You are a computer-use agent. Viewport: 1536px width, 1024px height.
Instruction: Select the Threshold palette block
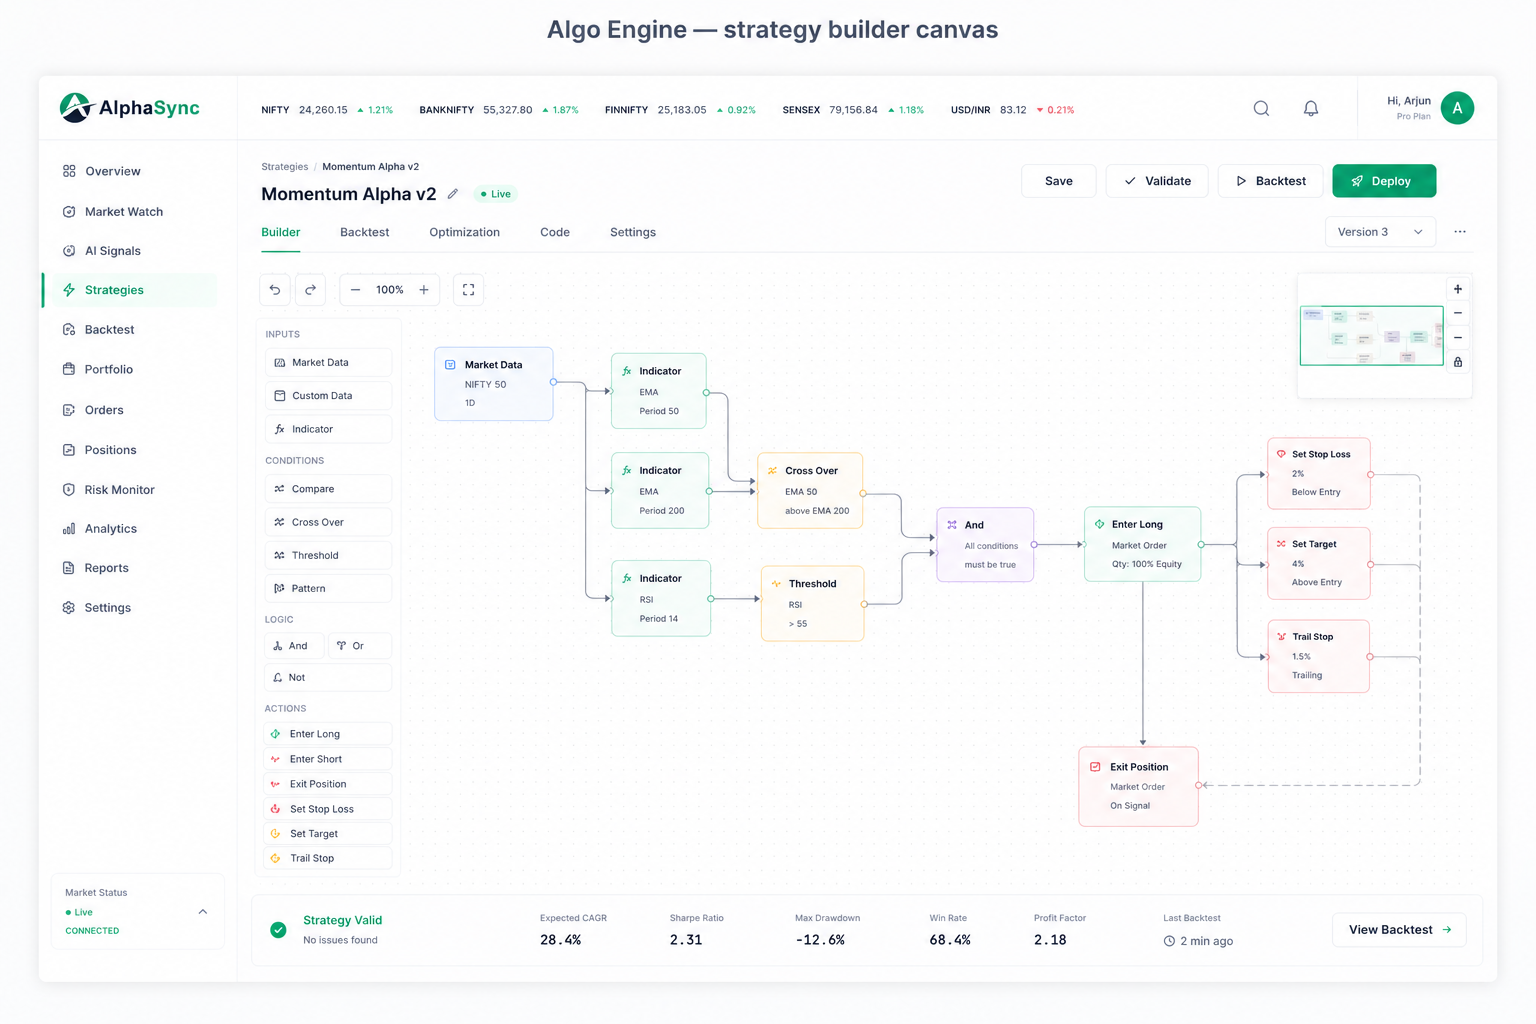pos(329,555)
